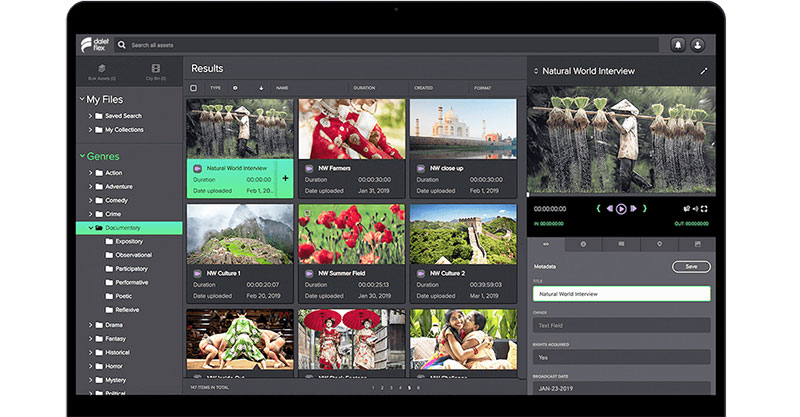Open Bulk Assets stack icon
Screen dimensions: 800x417
click(102, 68)
